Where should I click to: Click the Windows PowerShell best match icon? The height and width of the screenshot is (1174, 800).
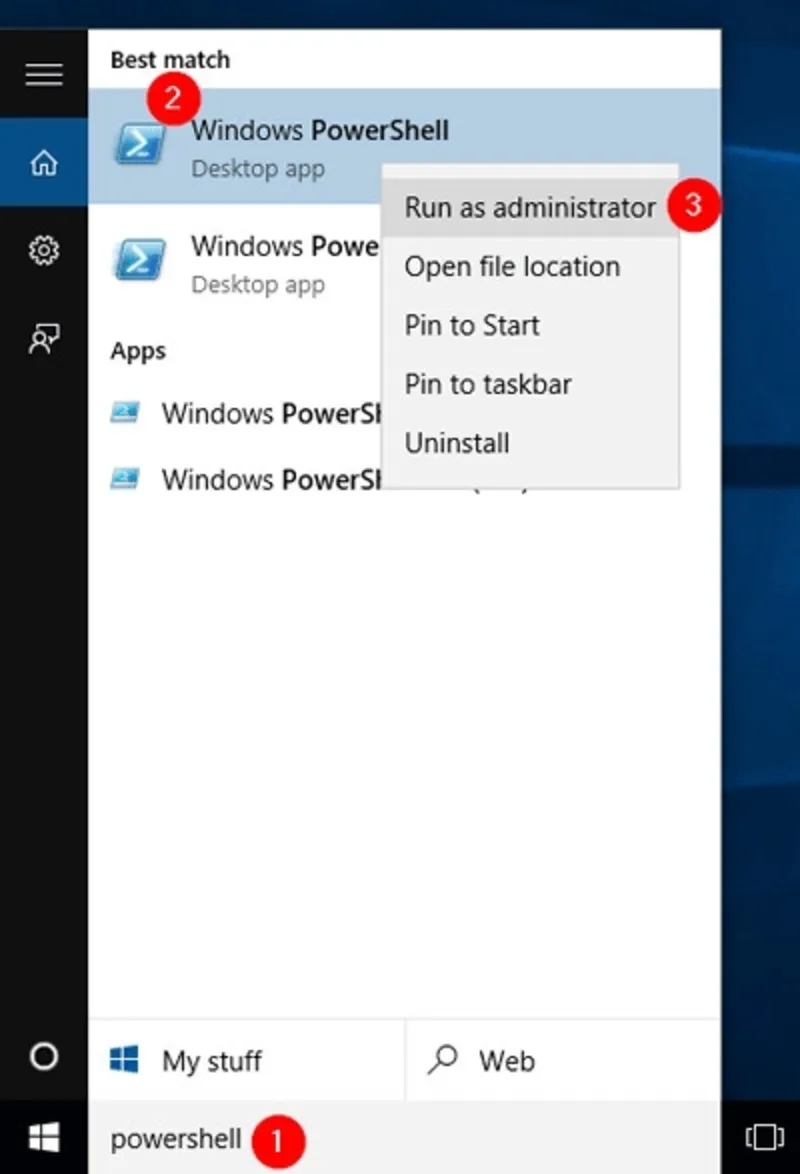[140, 144]
